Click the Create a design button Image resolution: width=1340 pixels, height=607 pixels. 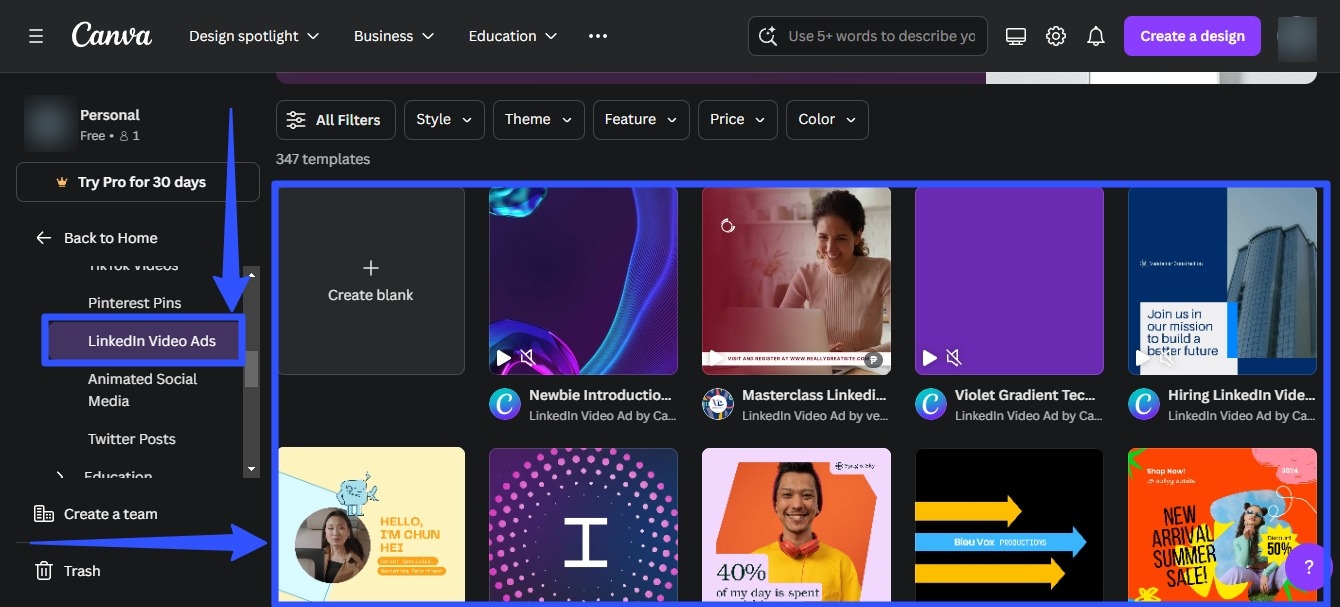pos(1192,35)
